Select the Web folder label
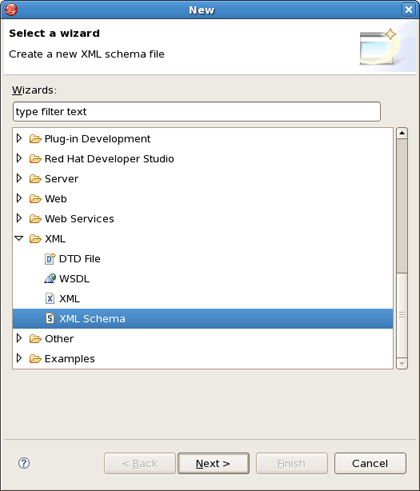This screenshot has height=491, width=420. (x=56, y=199)
